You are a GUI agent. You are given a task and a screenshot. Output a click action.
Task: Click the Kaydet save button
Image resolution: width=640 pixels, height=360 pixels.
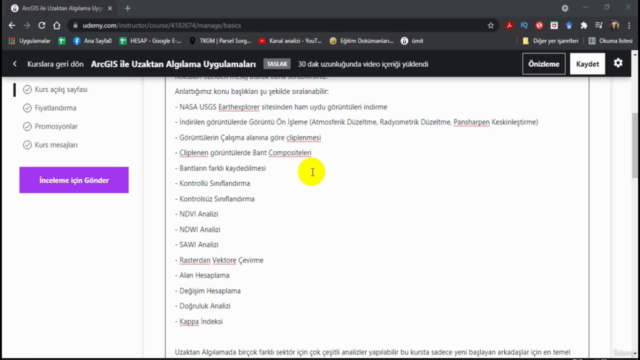pyautogui.click(x=587, y=64)
